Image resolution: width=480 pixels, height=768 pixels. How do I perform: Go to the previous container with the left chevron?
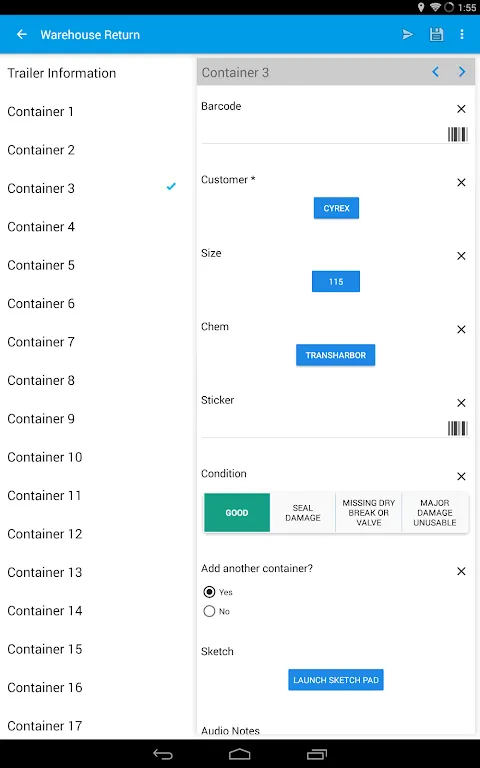435,72
